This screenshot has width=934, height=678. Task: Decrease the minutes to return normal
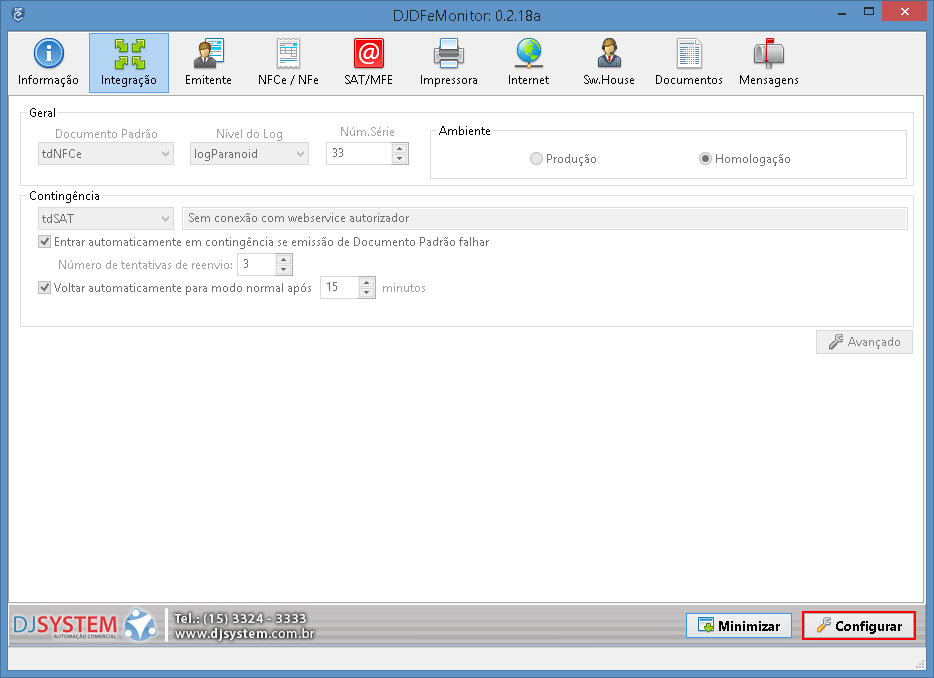click(367, 293)
